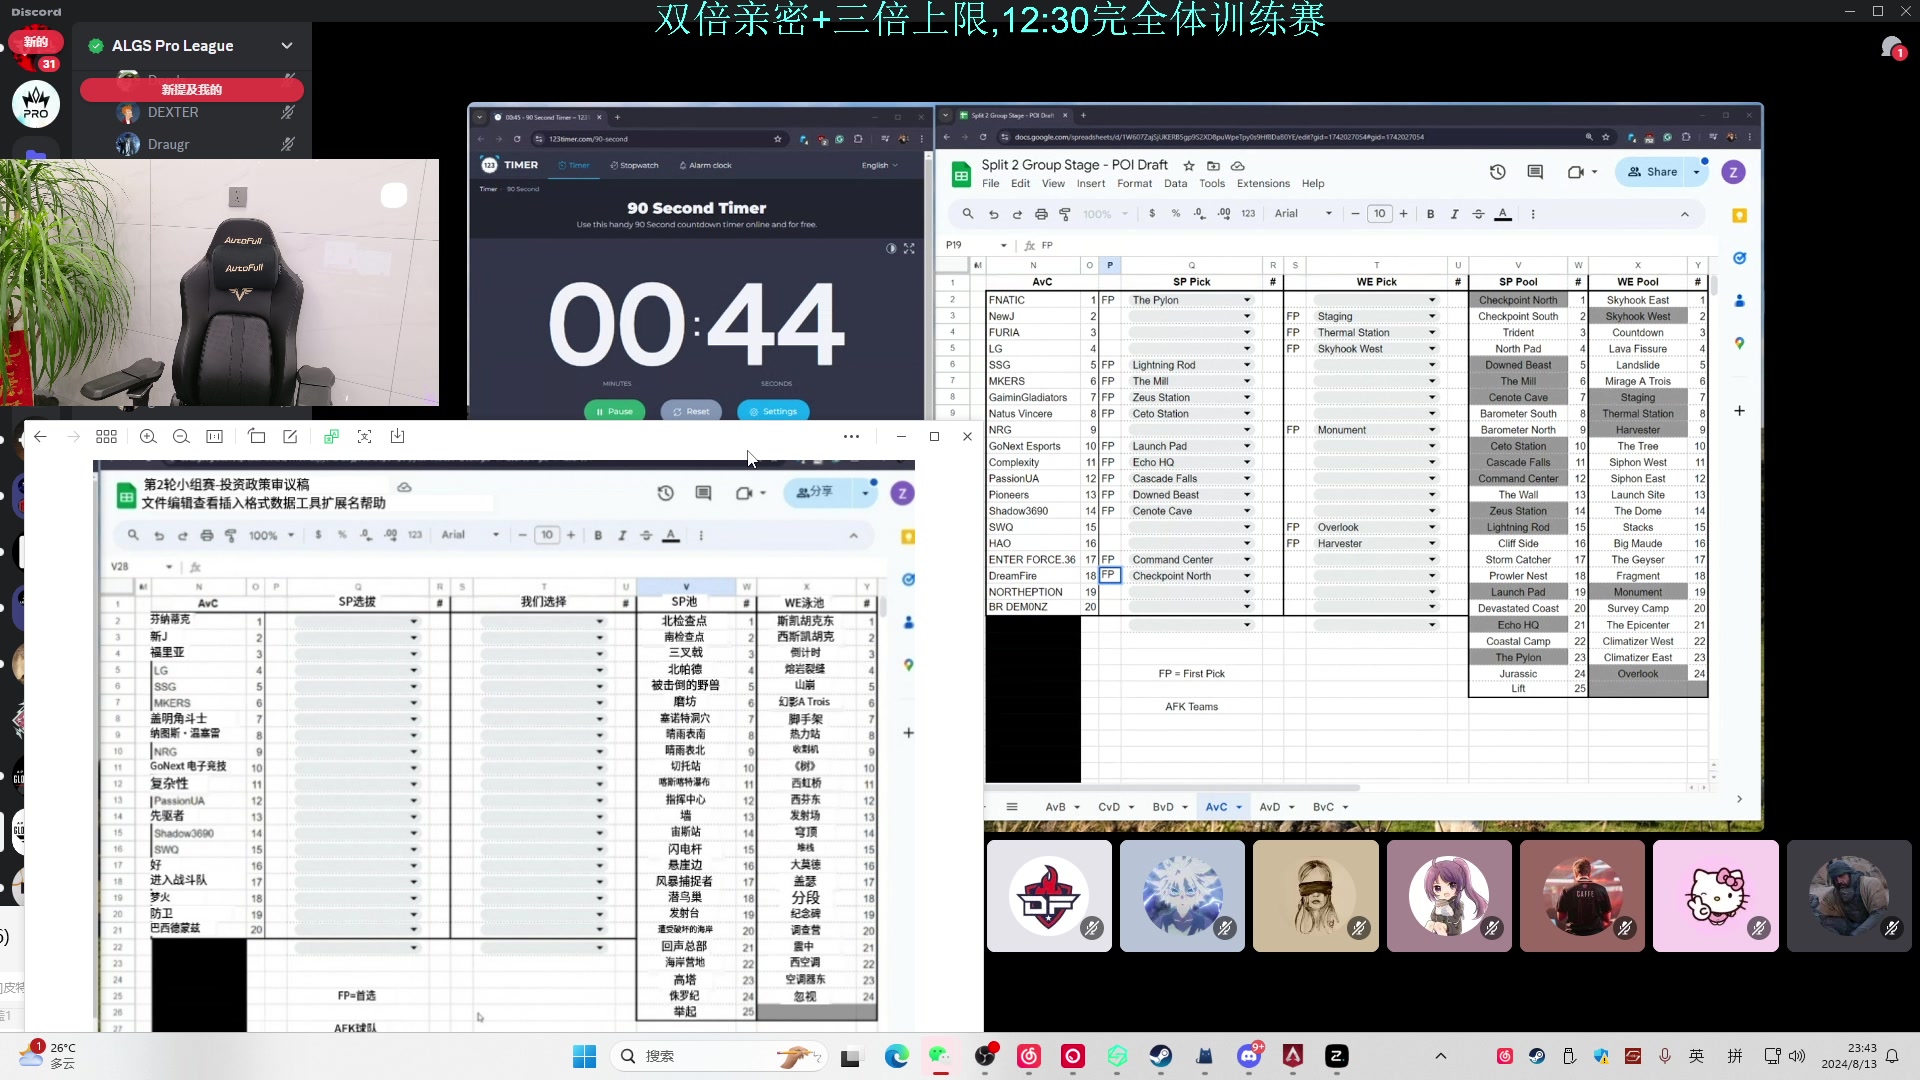Toggle microphone icon in the system tray

[x=1665, y=1056]
